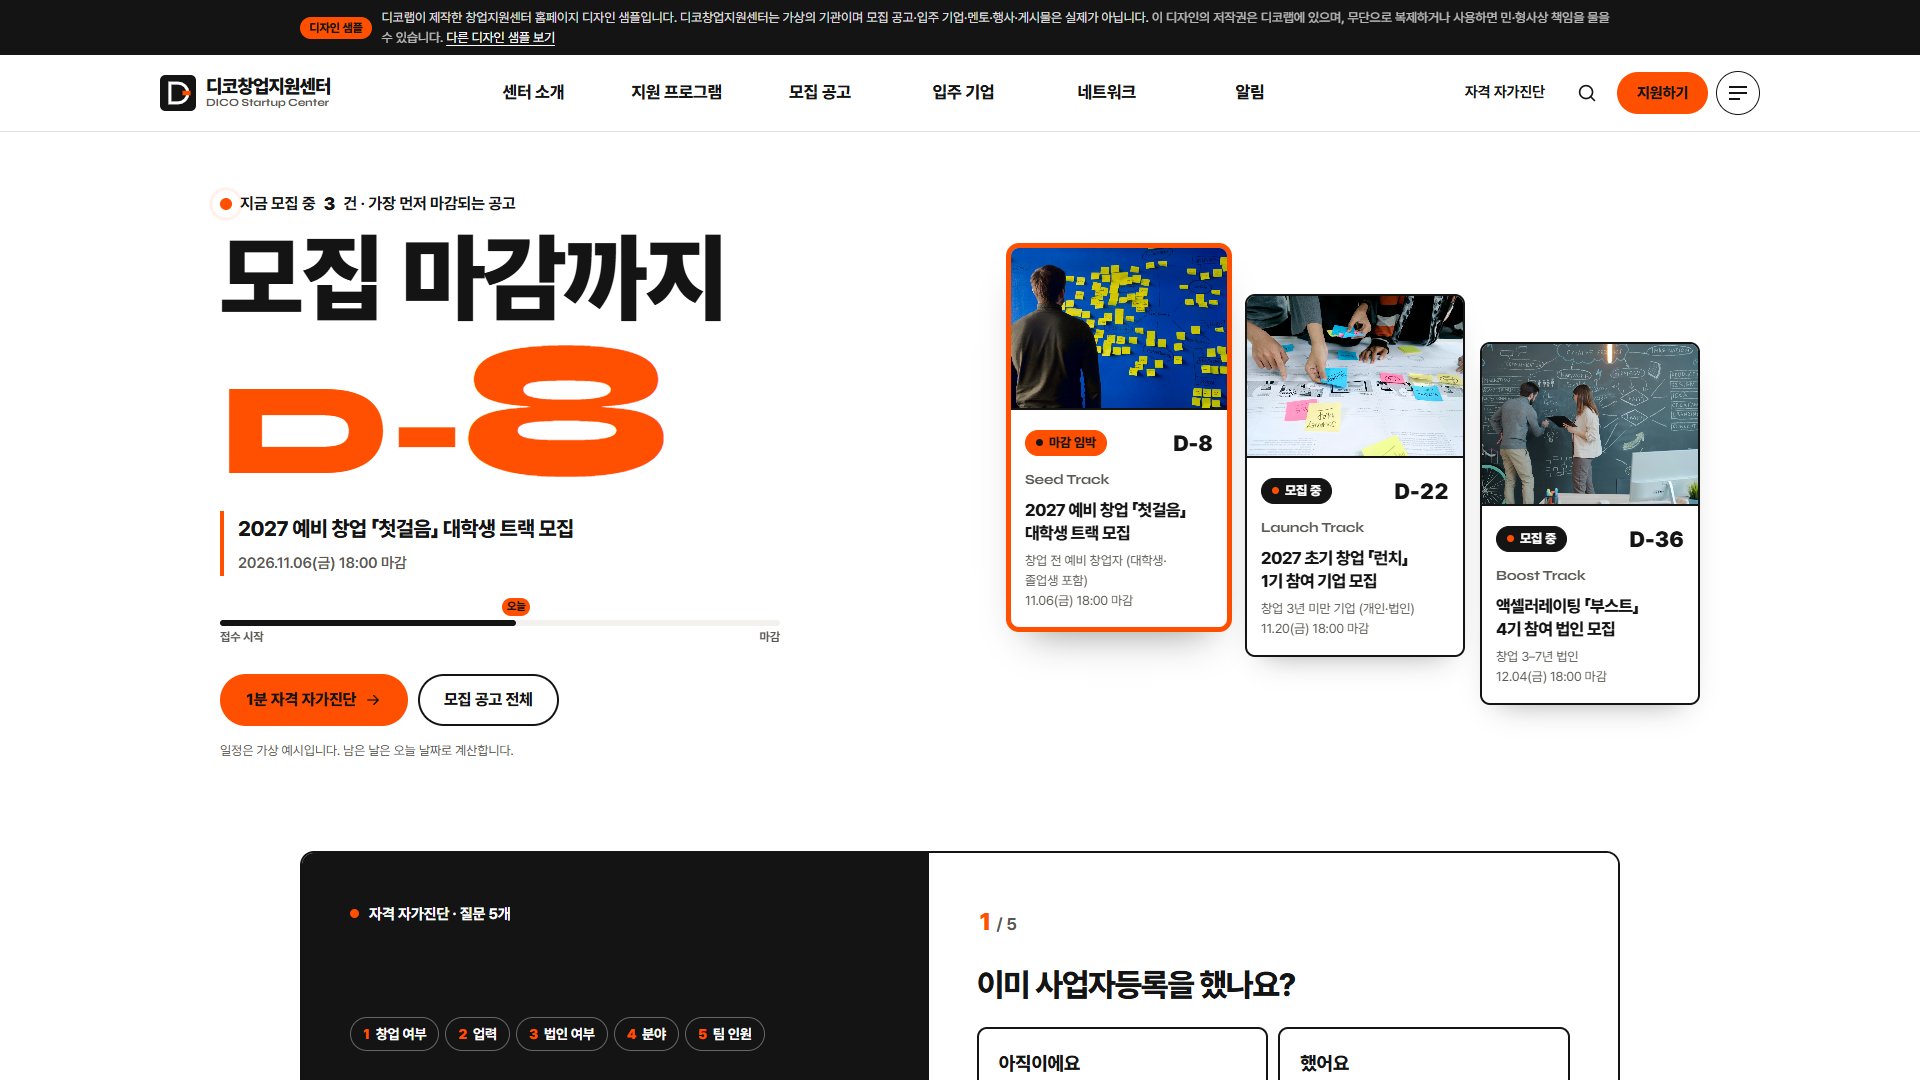Click the DICO Startup Center logo

coord(246,92)
